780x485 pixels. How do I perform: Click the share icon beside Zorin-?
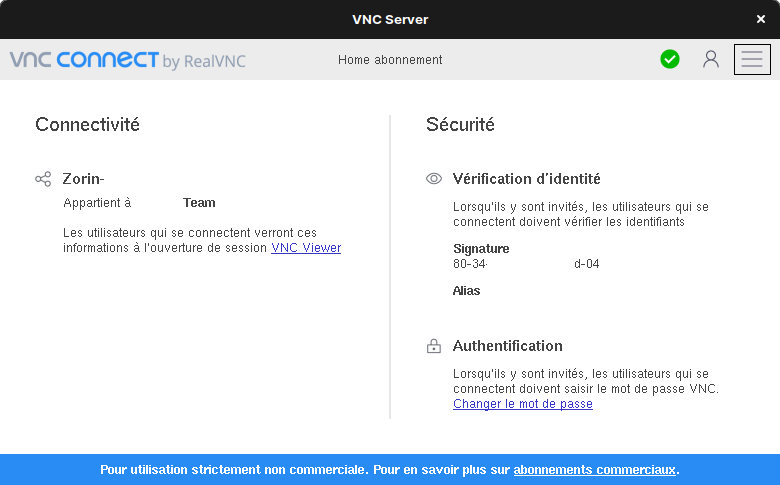(43, 179)
